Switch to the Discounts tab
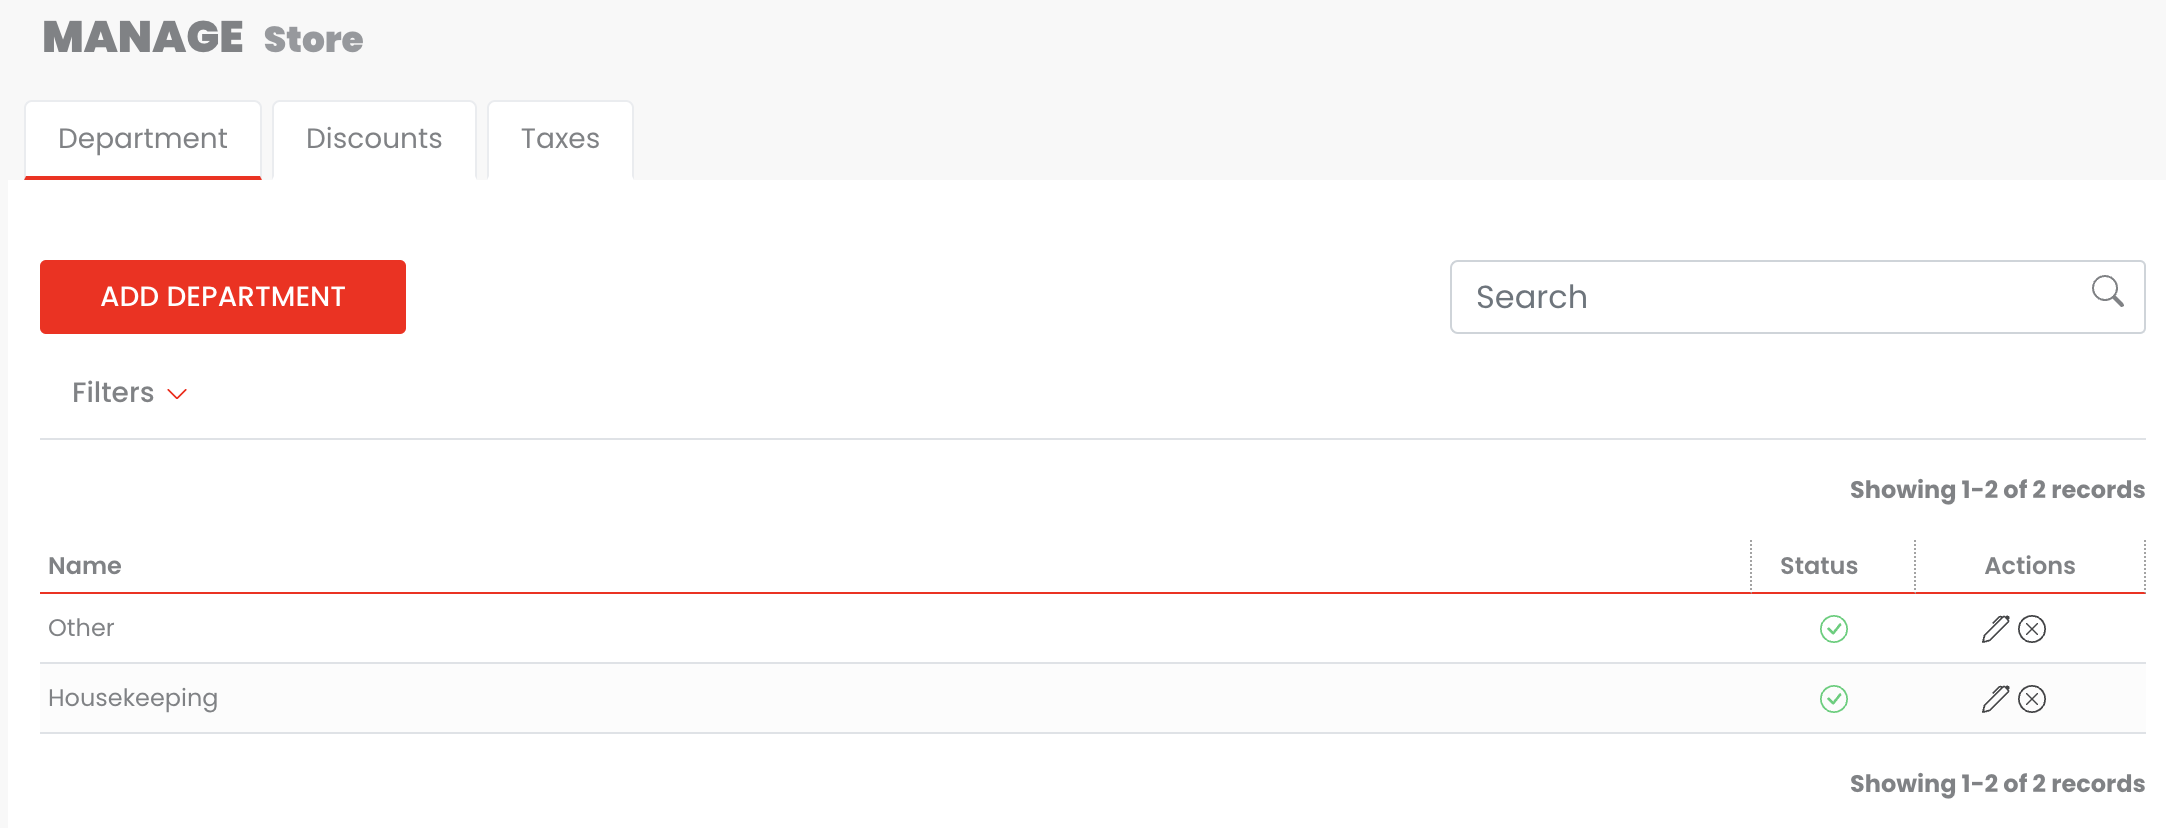Screen dimensions: 2166x828 click(374, 139)
